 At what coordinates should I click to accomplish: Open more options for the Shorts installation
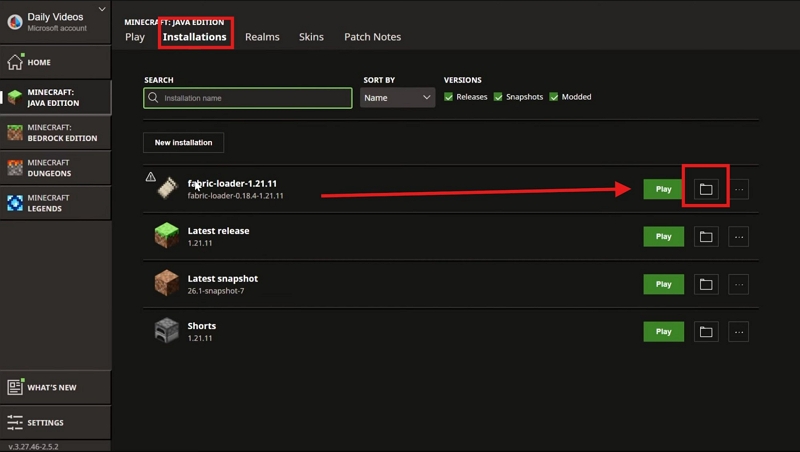(x=739, y=332)
